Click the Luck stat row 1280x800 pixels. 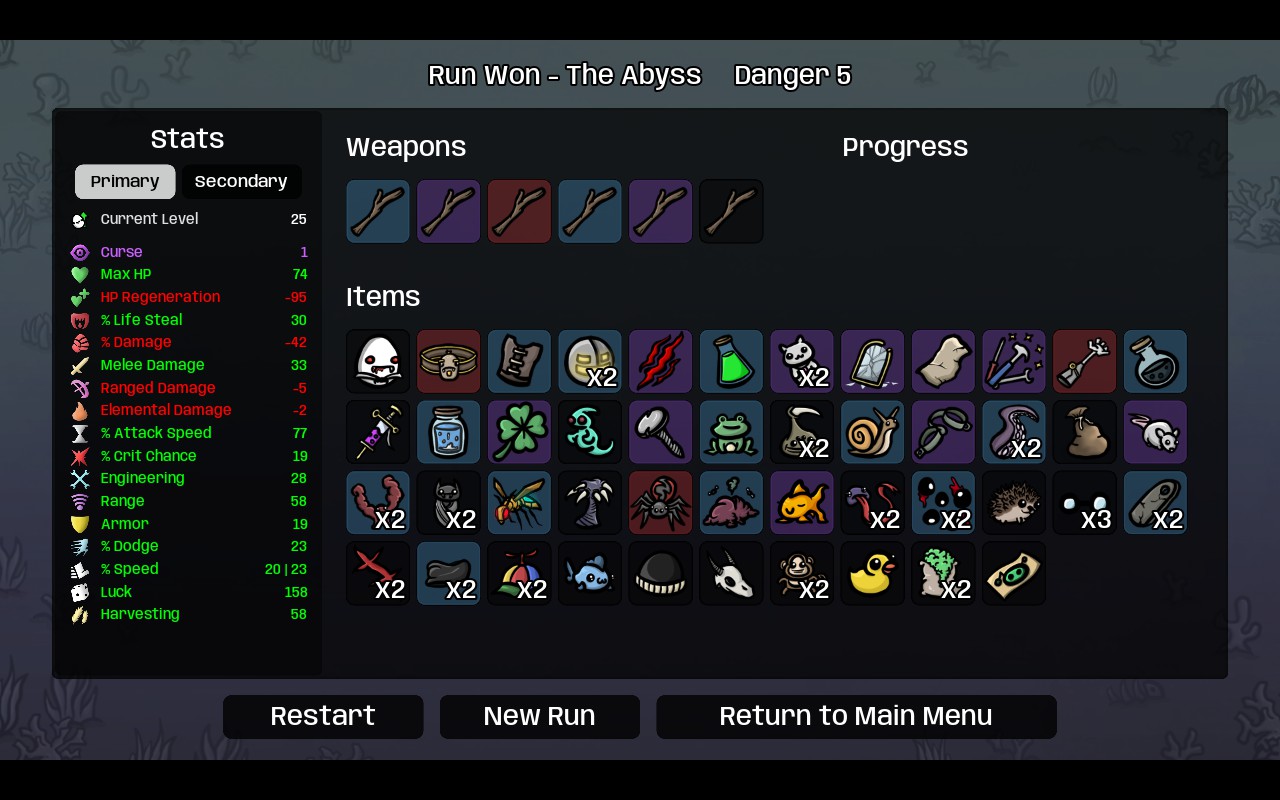click(x=188, y=592)
